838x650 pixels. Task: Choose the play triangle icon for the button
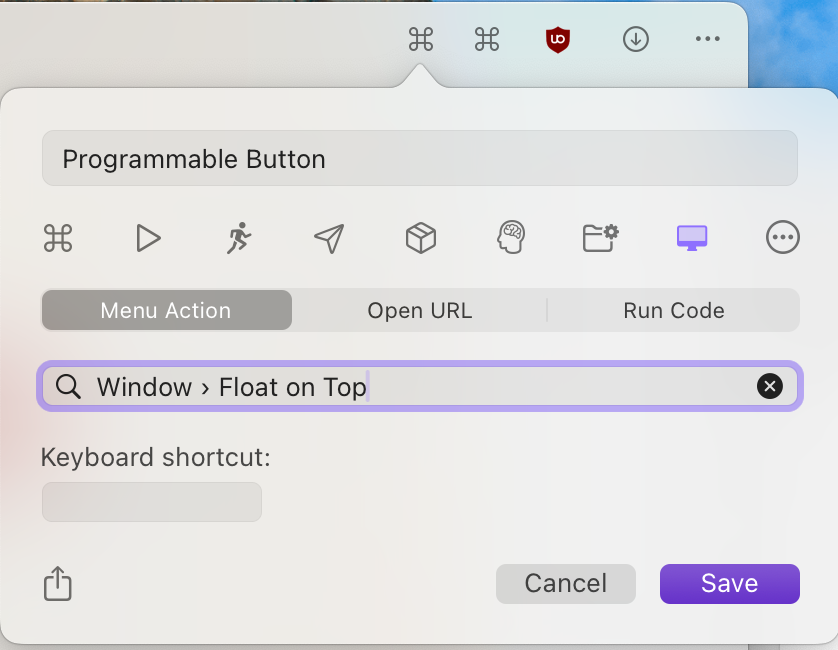pyautogui.click(x=148, y=238)
